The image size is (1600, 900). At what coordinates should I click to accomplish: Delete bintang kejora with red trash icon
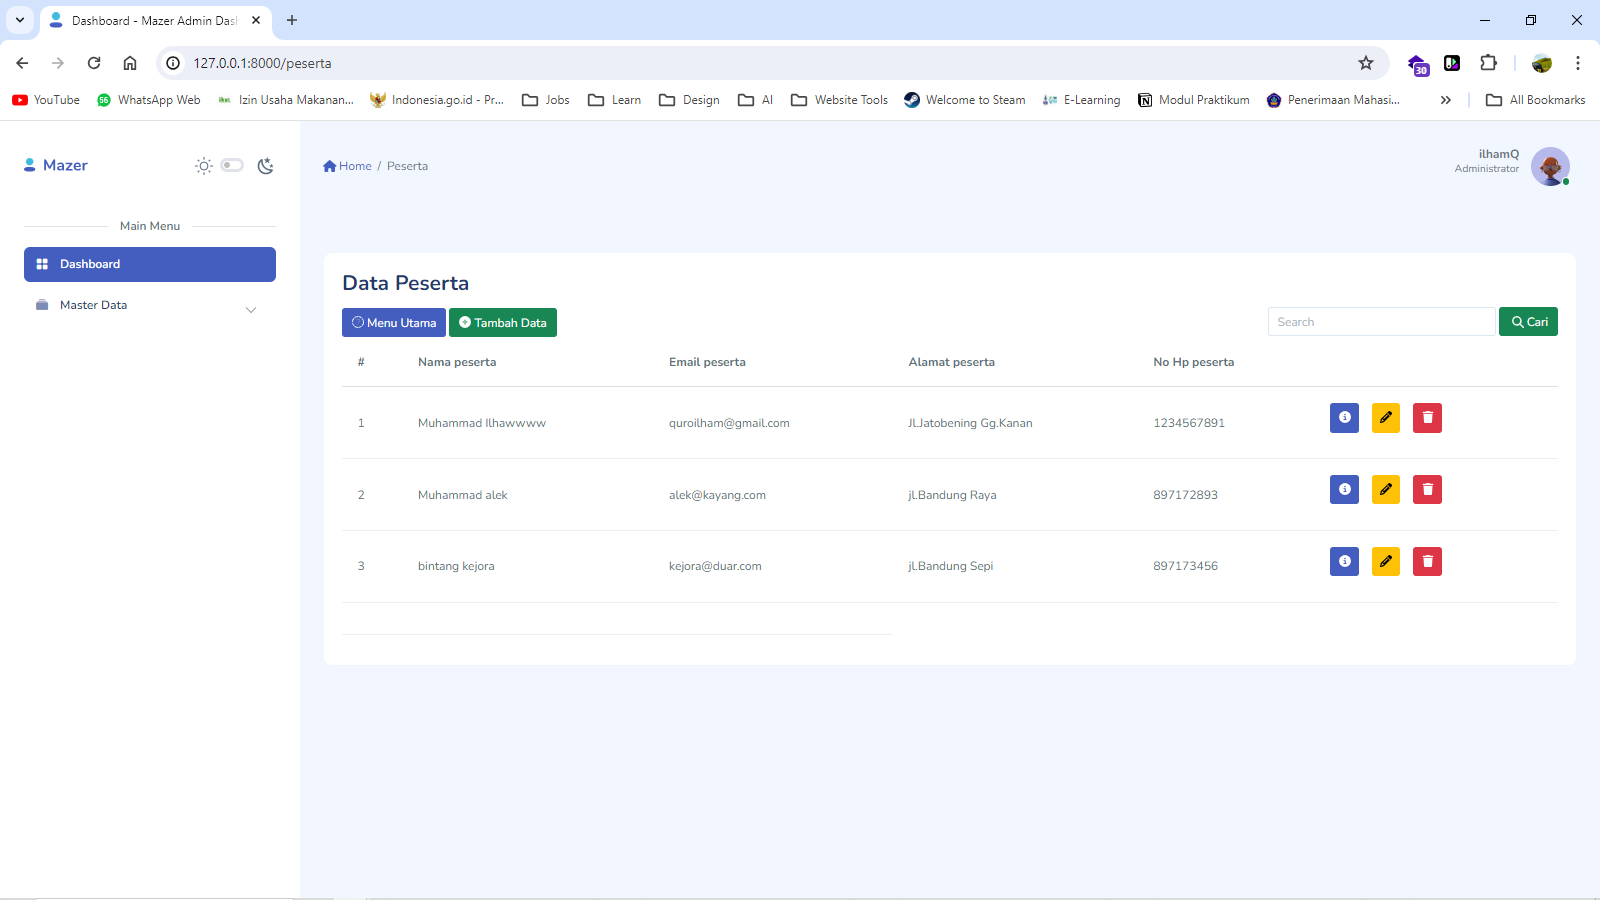coord(1427,562)
